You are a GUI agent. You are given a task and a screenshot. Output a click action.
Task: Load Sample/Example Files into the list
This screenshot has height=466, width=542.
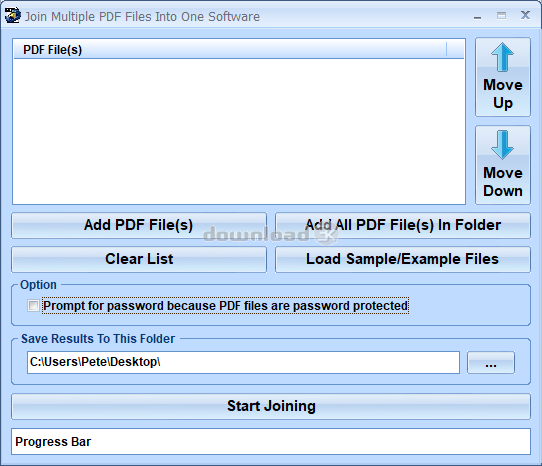(x=403, y=259)
